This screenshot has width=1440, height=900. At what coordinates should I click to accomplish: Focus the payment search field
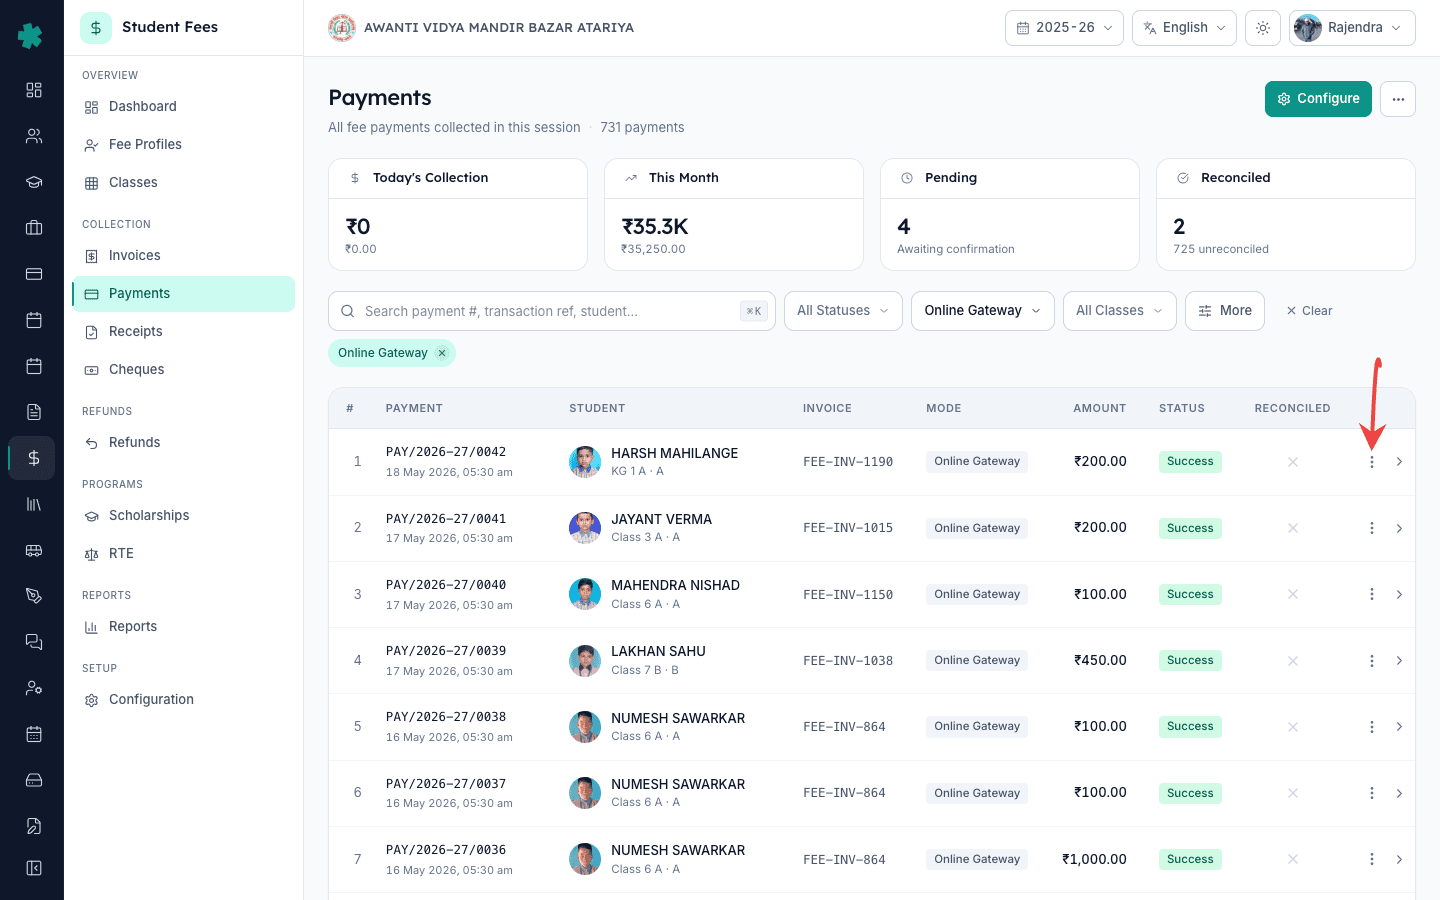[552, 311]
